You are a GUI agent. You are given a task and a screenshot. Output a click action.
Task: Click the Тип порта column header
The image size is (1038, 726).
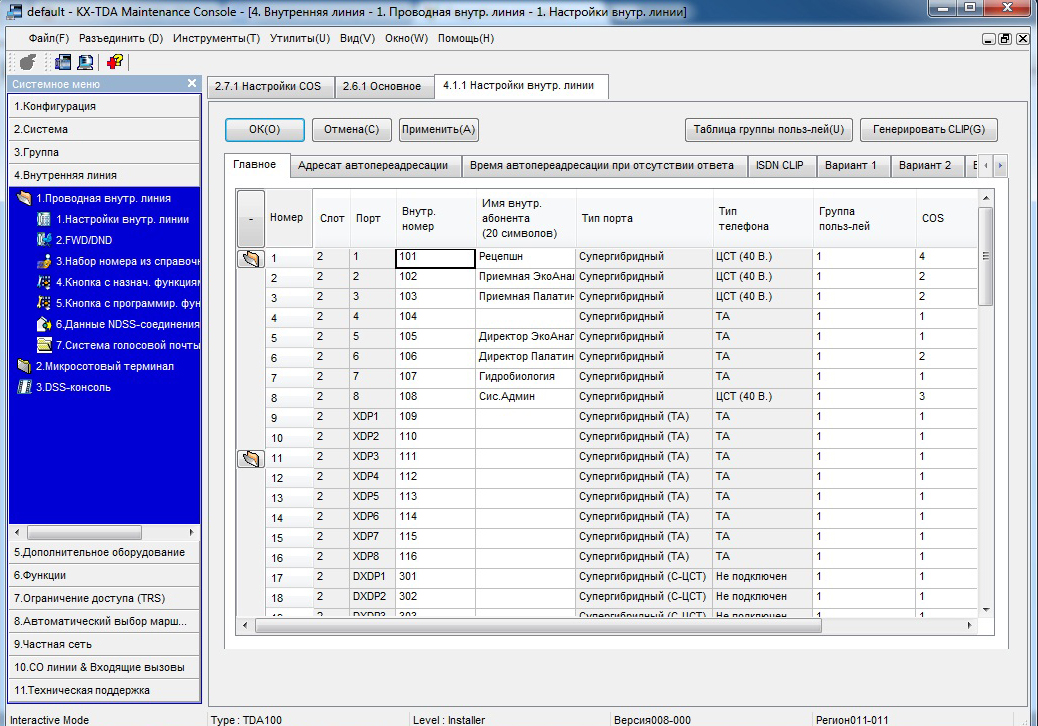pyautogui.click(x=645, y=218)
